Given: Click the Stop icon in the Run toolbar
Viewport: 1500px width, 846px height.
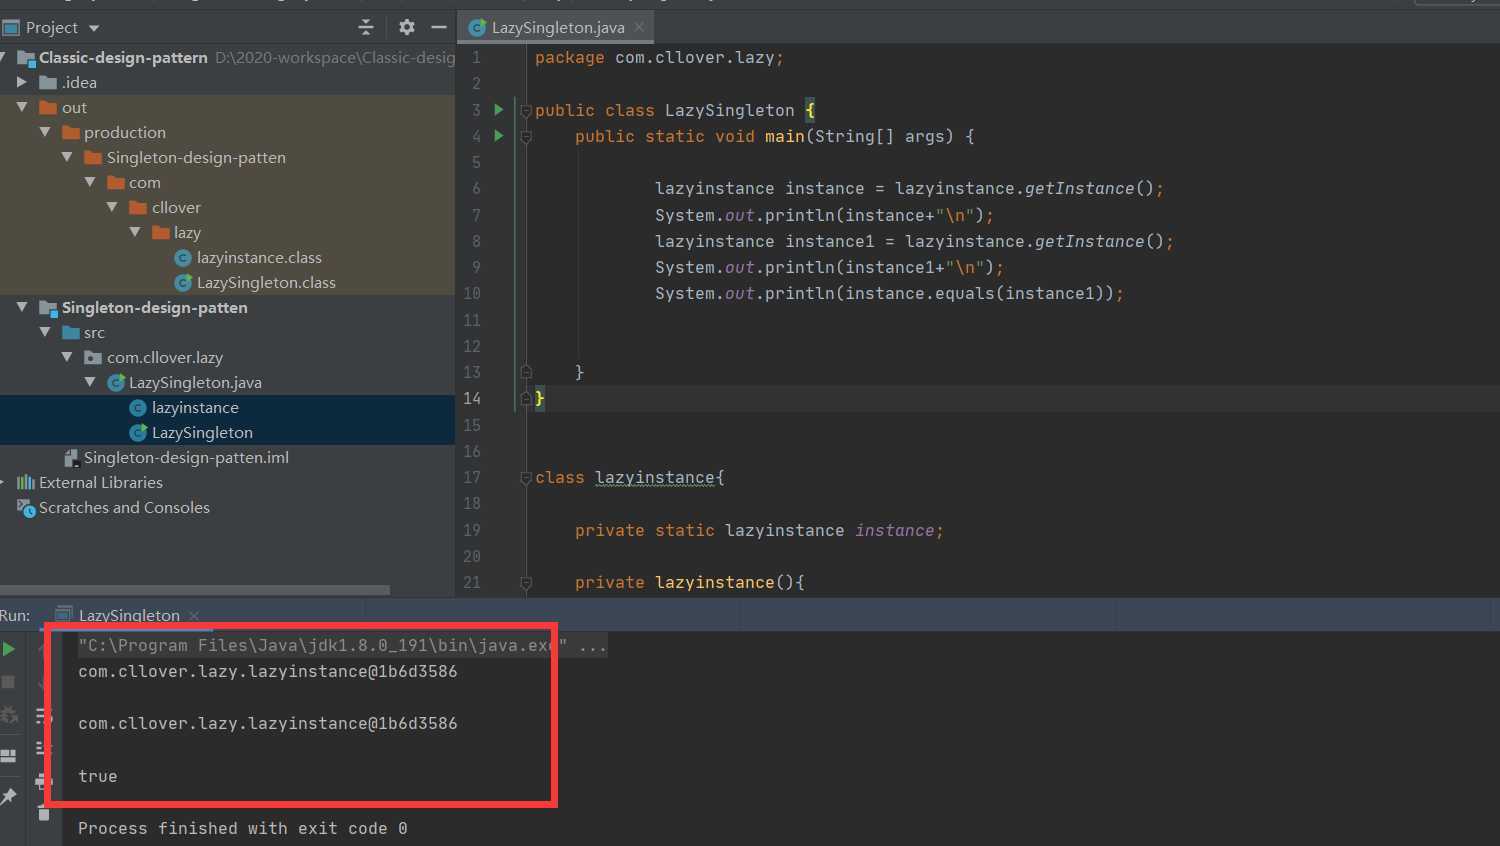Looking at the screenshot, I should pyautogui.click(x=9, y=682).
